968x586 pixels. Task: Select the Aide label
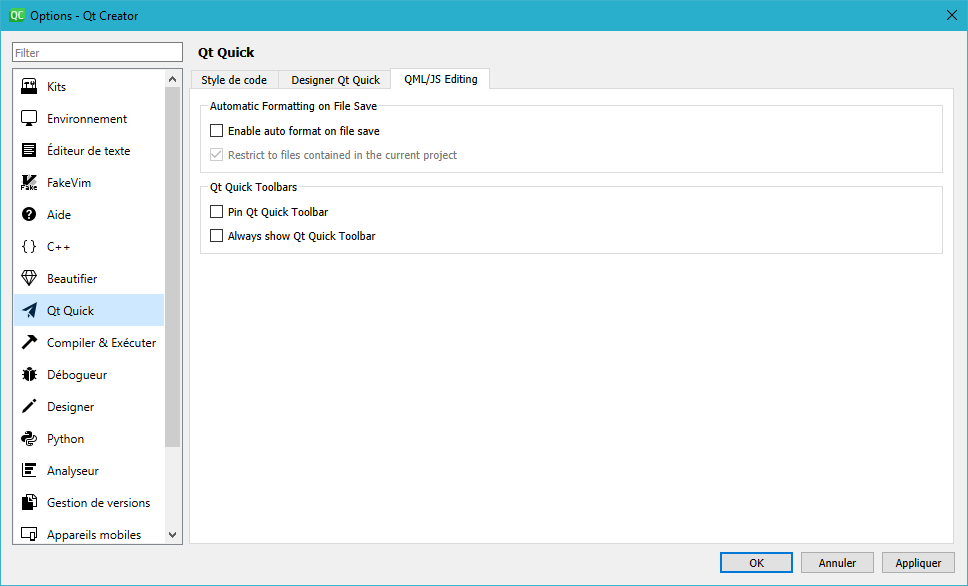(59, 215)
